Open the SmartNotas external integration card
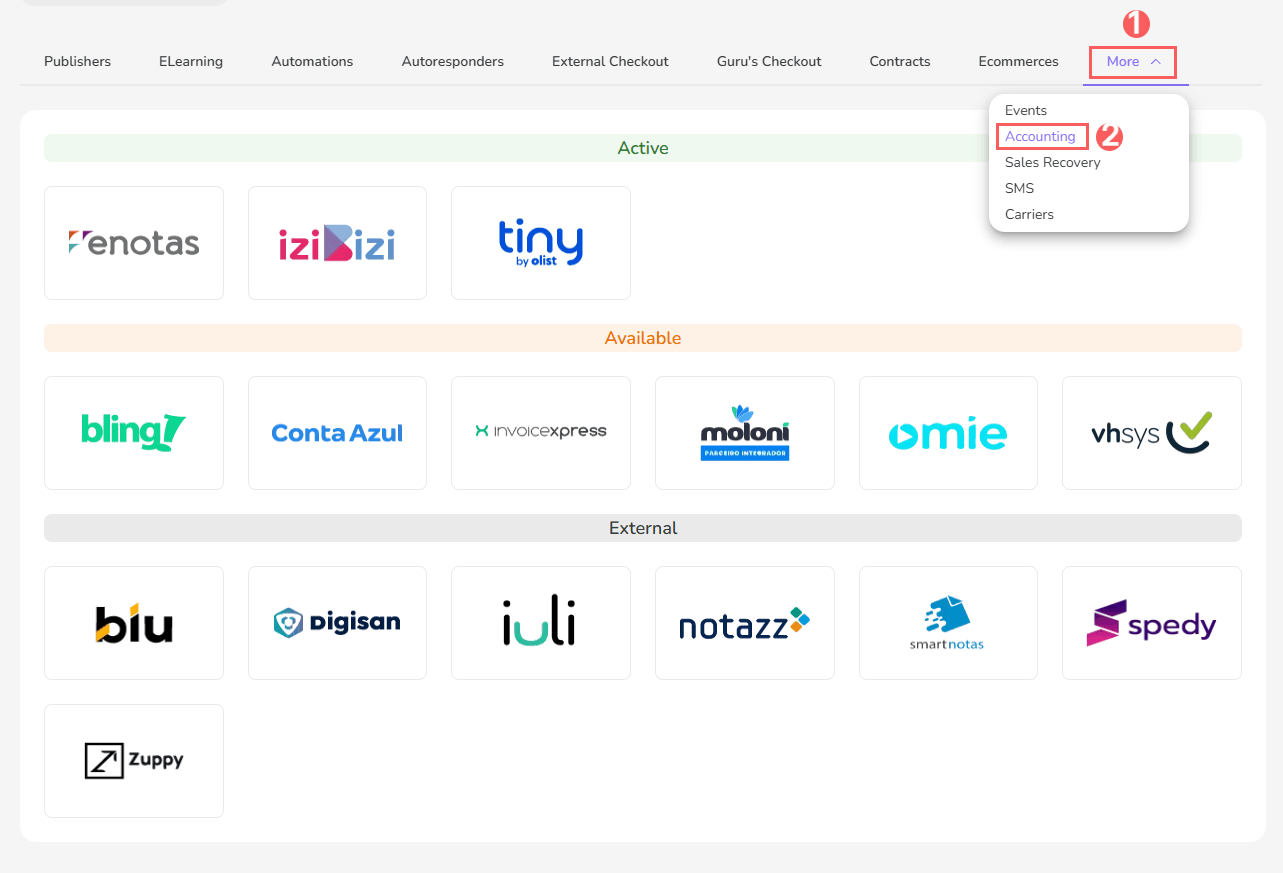Viewport: 1283px width, 873px height. 948,623
